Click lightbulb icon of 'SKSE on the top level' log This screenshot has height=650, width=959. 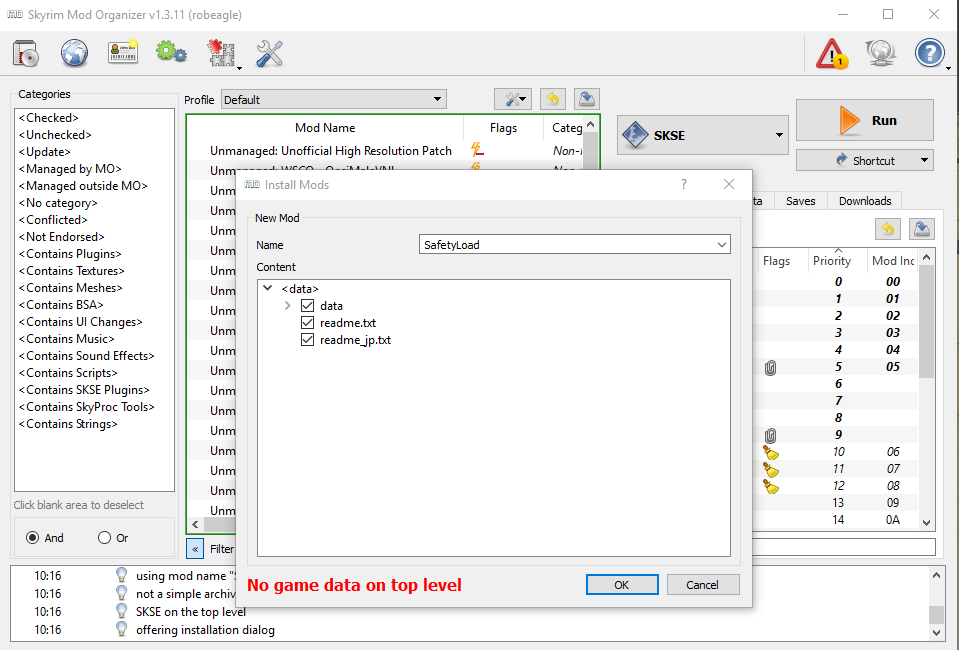(122, 611)
